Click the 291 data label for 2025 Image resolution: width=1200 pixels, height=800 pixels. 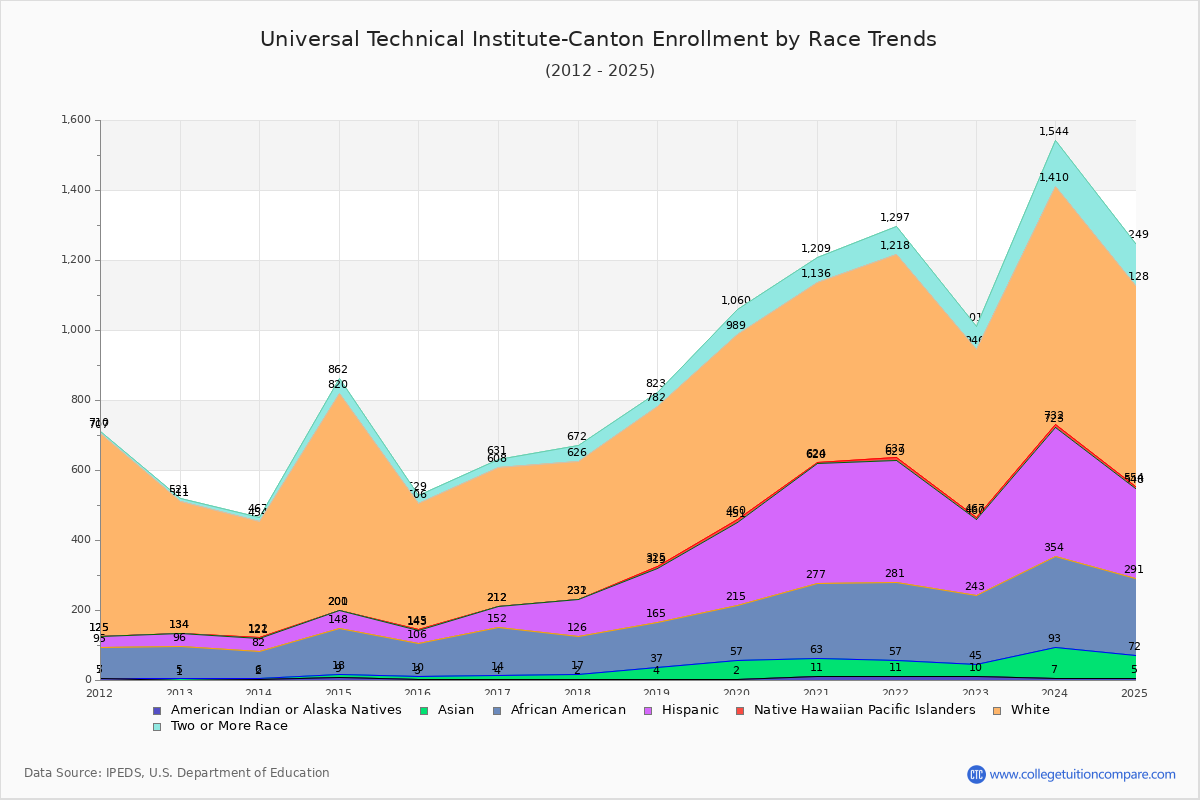[1134, 570]
